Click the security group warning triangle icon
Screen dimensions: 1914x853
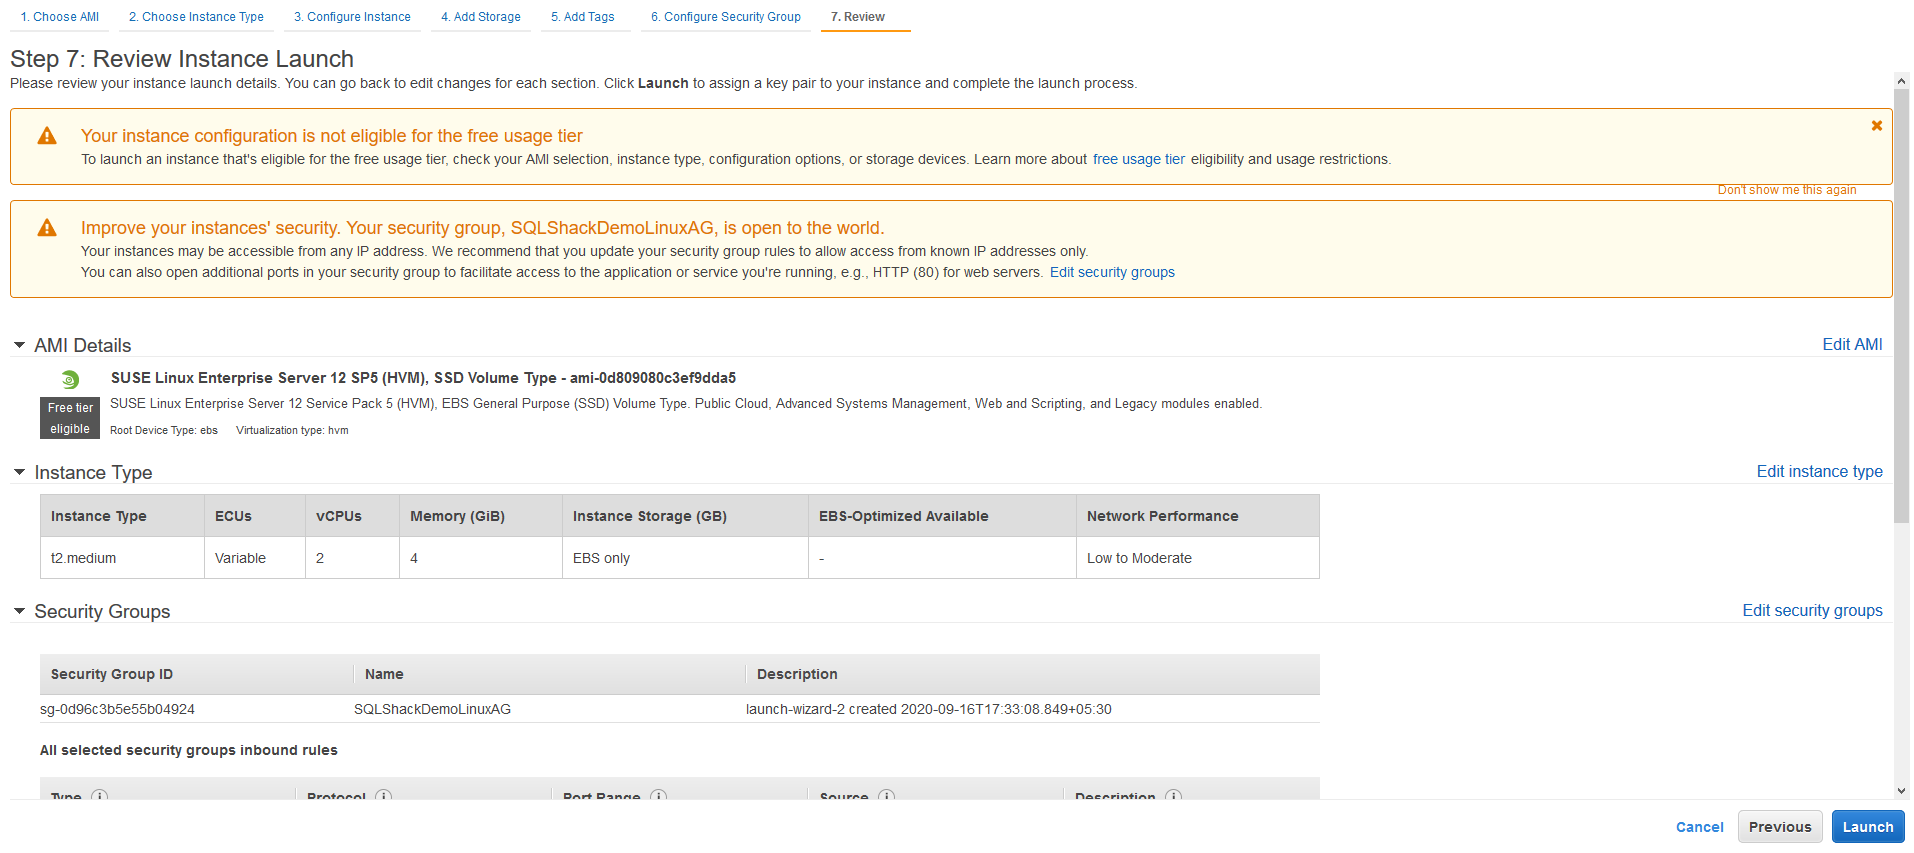(47, 228)
